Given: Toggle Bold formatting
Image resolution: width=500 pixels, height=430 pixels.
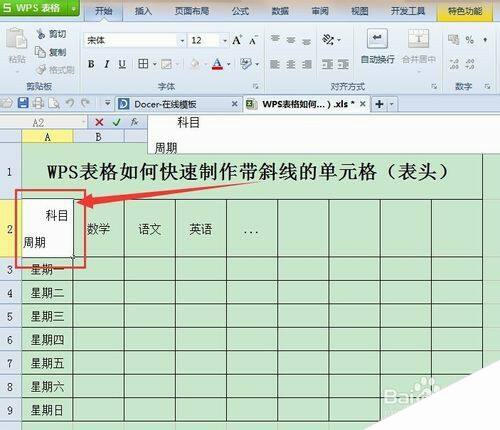Looking at the screenshot, I should click(91, 64).
